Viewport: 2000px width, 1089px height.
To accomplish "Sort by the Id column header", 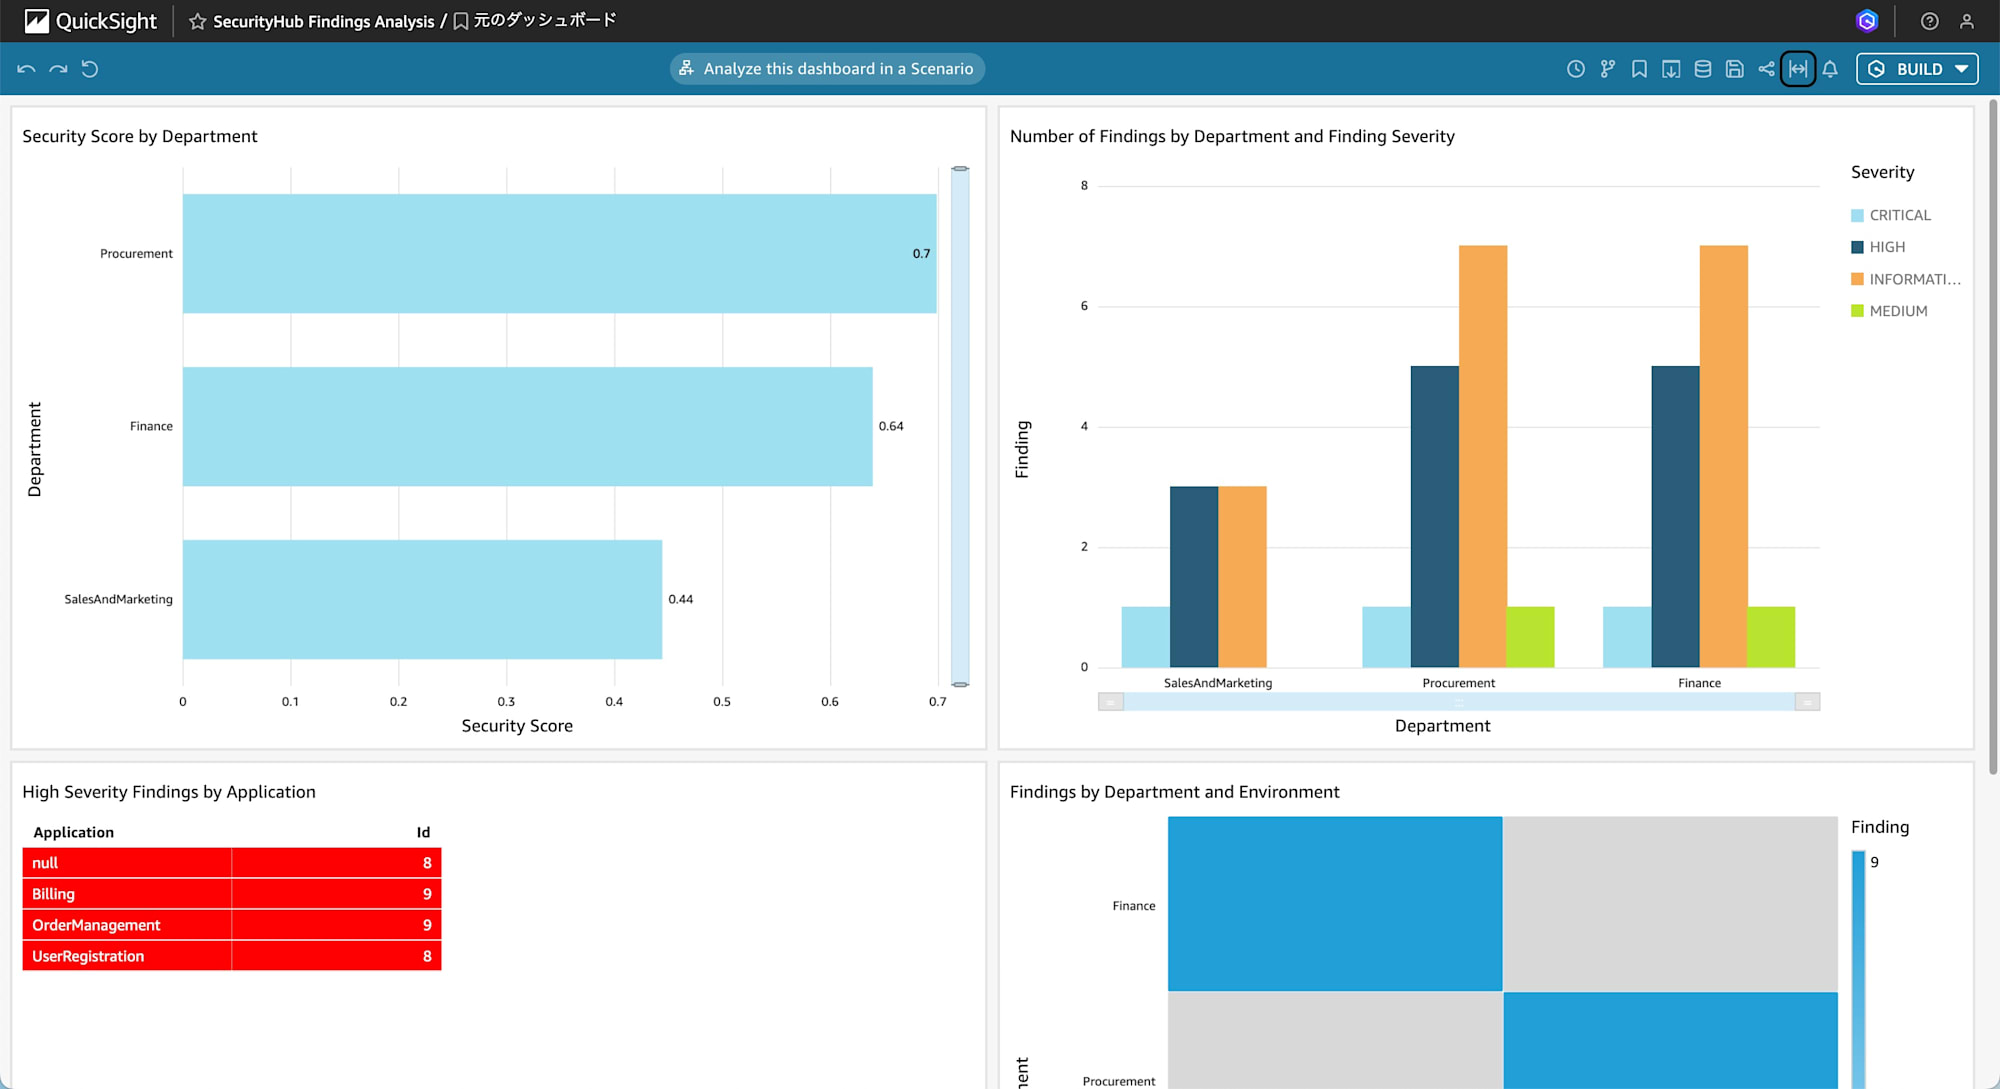I will tap(423, 832).
